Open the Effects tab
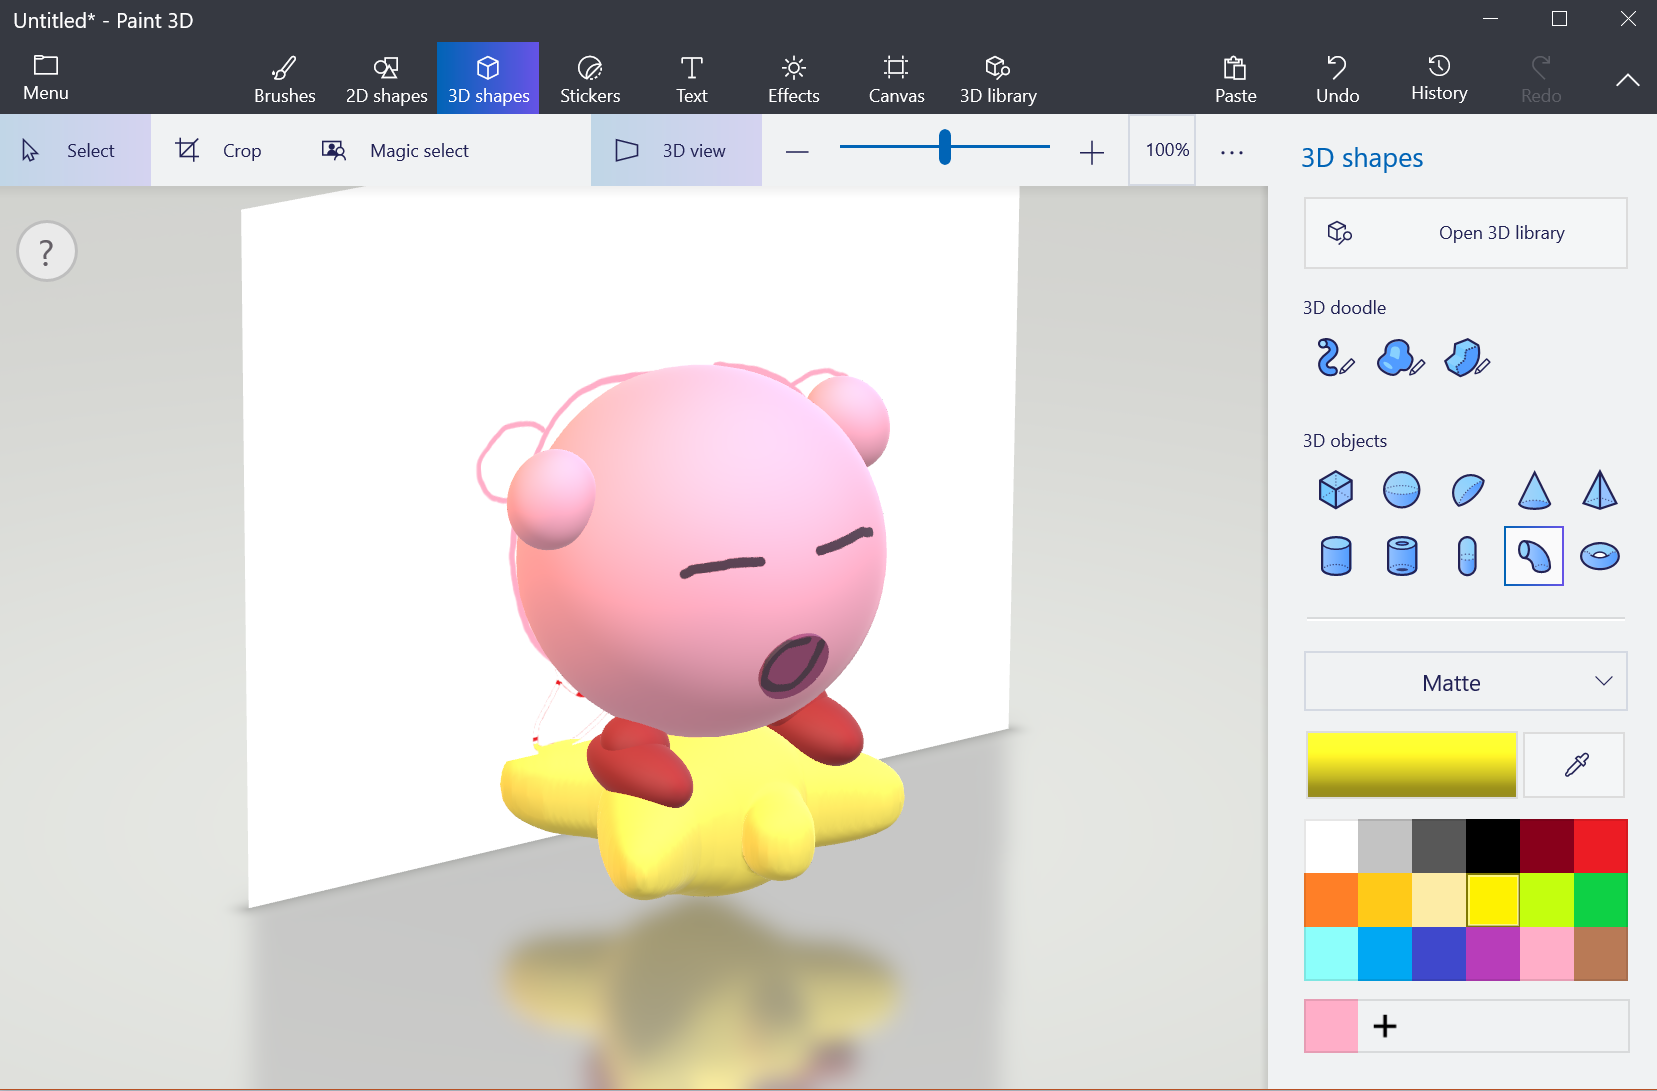 tap(794, 79)
